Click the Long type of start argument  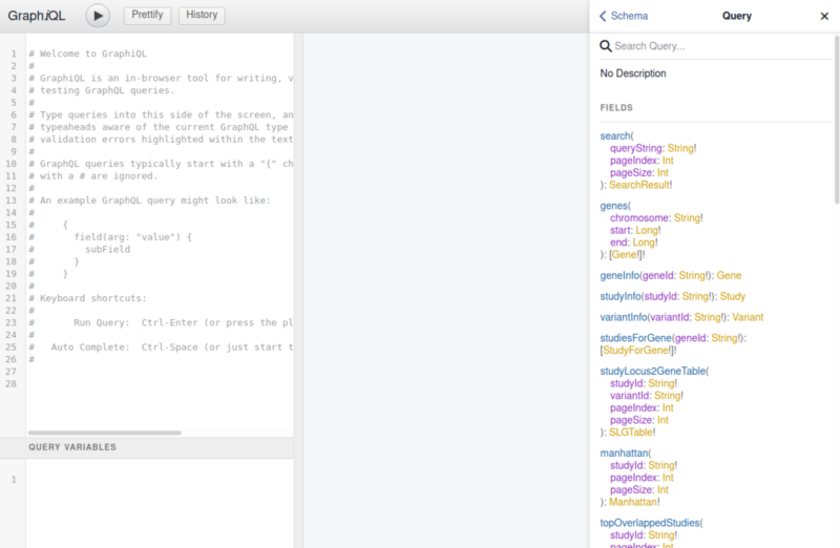coord(647,230)
